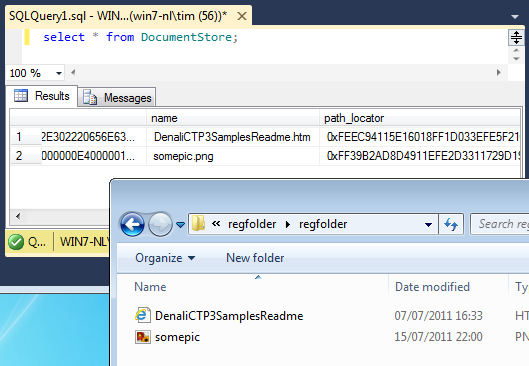Select the DenaliCTP3SamplesReadme file
Viewport: 529px width, 366px height.
tap(229, 316)
